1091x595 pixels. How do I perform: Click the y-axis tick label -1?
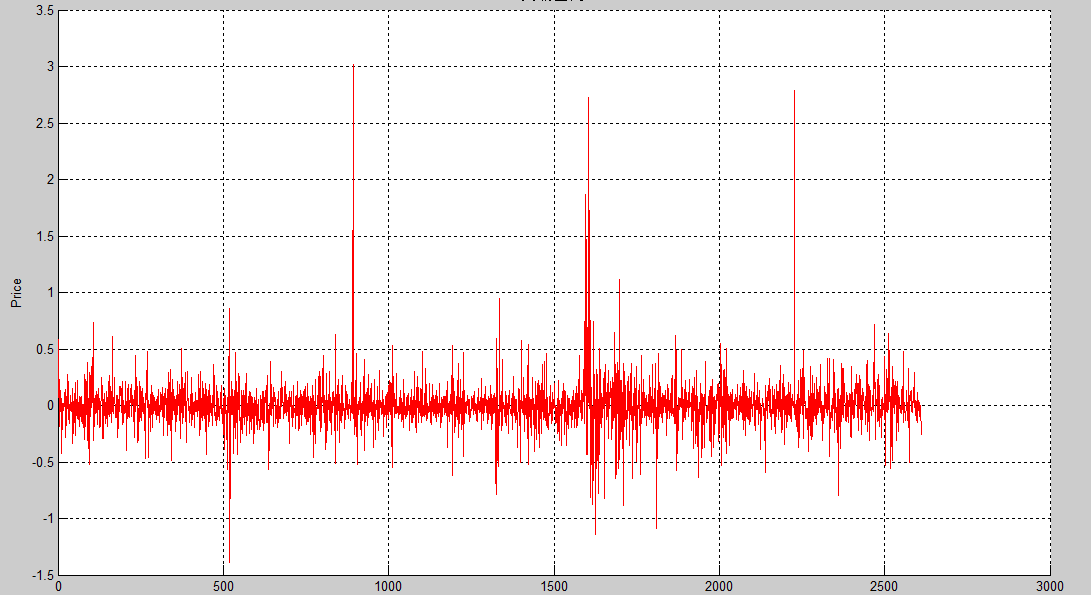[47, 519]
